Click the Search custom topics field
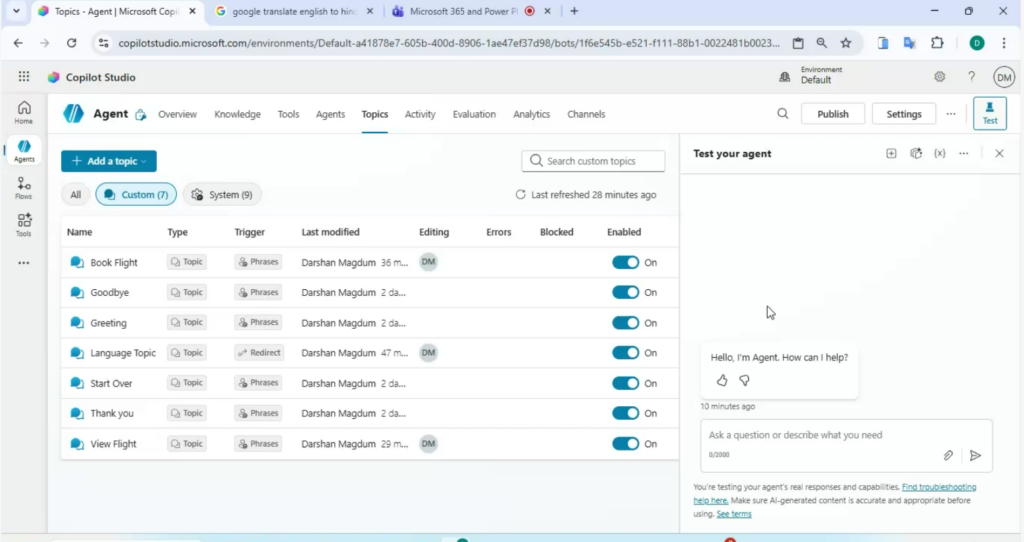 pos(594,161)
